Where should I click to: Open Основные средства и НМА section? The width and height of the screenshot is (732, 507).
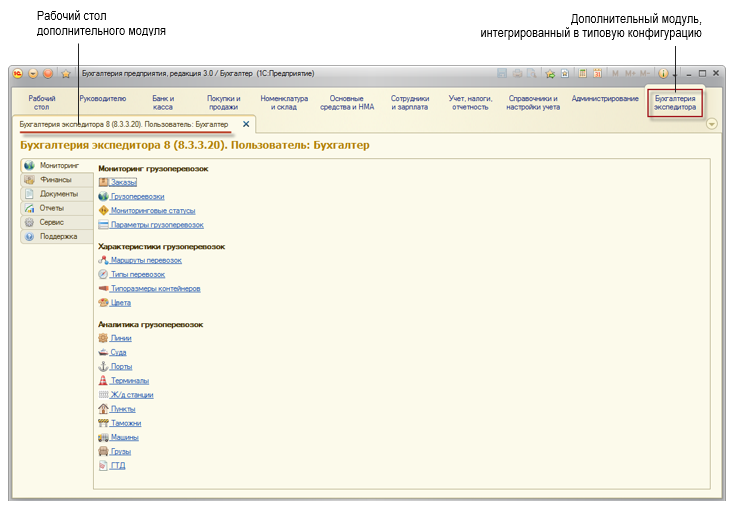pos(347,103)
